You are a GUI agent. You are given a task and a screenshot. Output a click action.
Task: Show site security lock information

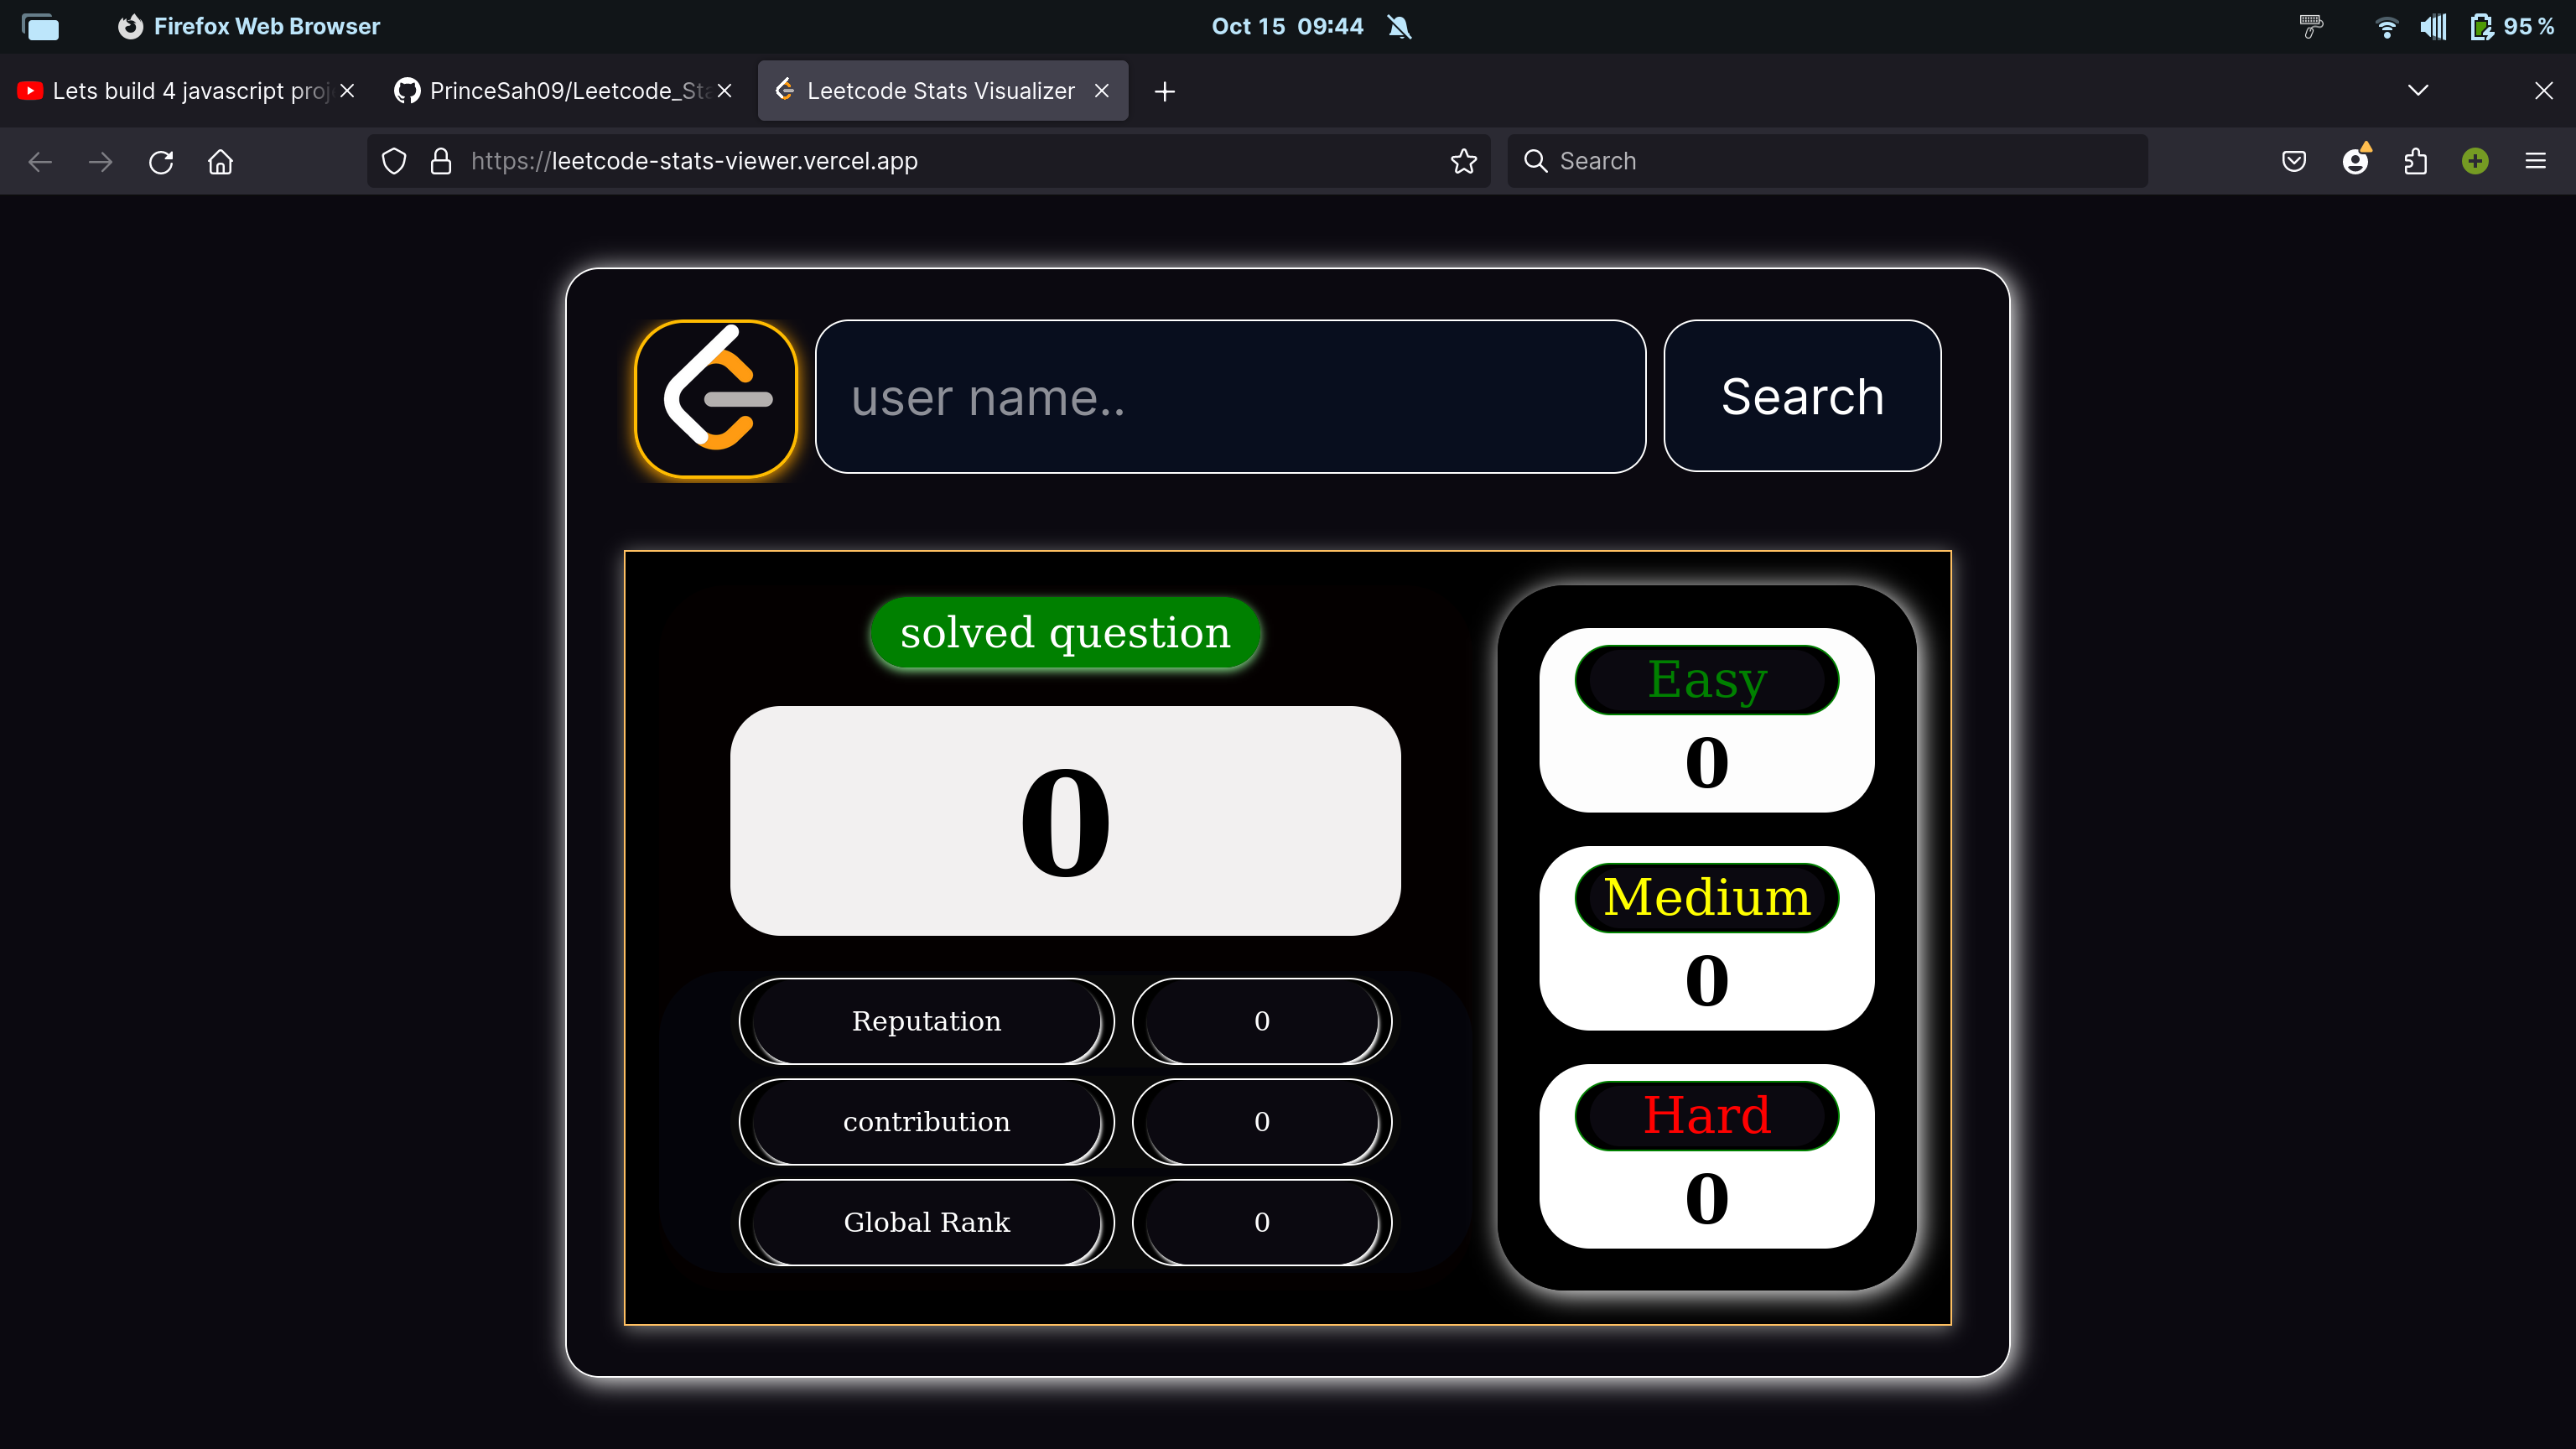point(440,161)
